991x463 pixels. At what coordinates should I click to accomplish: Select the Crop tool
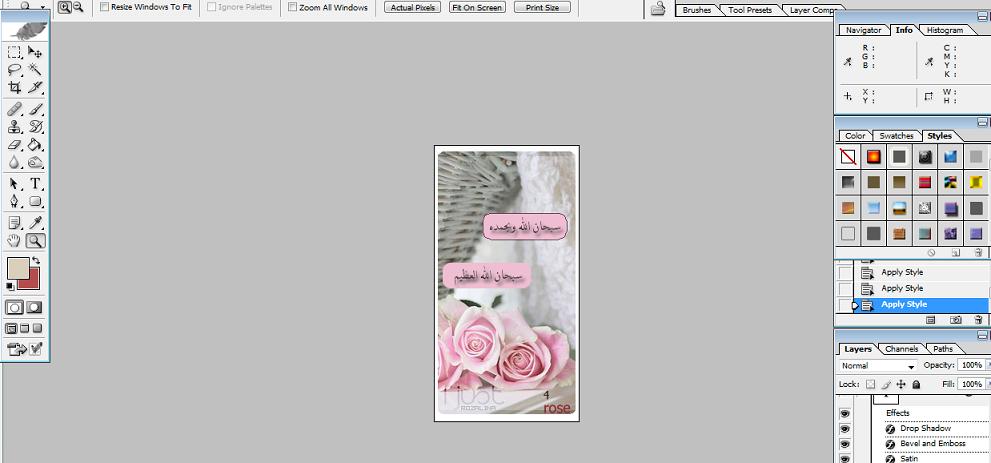click(15, 88)
